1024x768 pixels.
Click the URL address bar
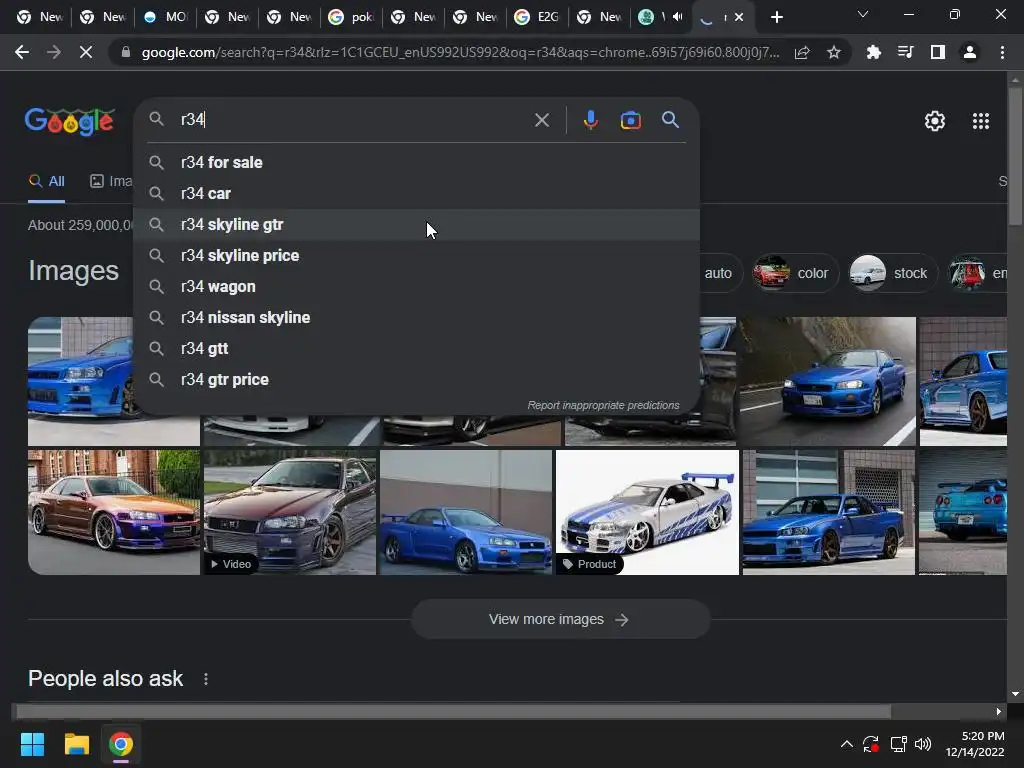coord(460,52)
